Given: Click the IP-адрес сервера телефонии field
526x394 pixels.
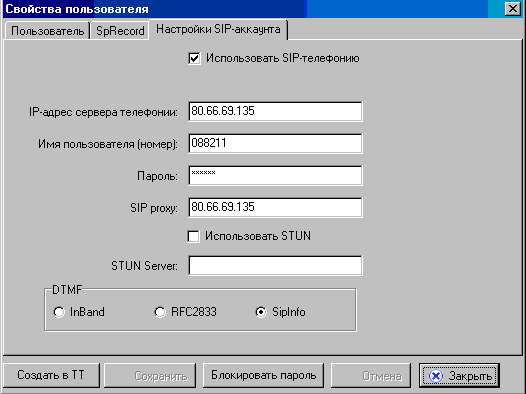Looking at the screenshot, I should point(275,111).
